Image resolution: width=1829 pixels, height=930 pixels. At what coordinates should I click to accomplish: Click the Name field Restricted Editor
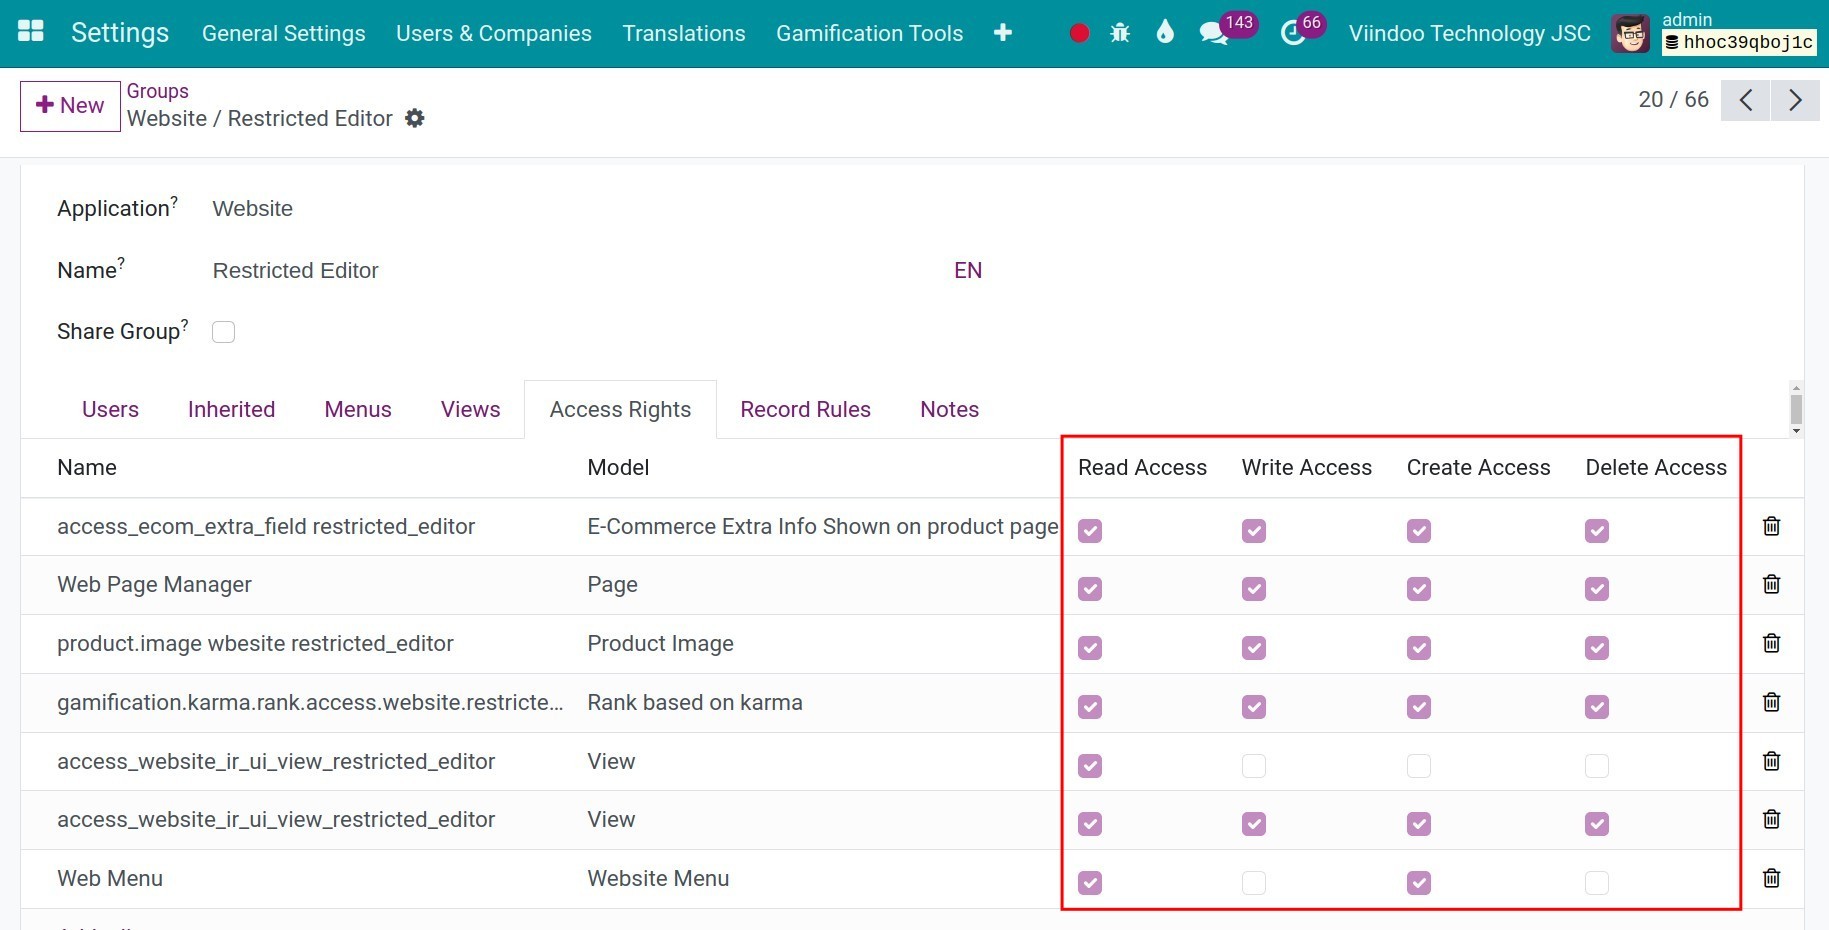295,270
